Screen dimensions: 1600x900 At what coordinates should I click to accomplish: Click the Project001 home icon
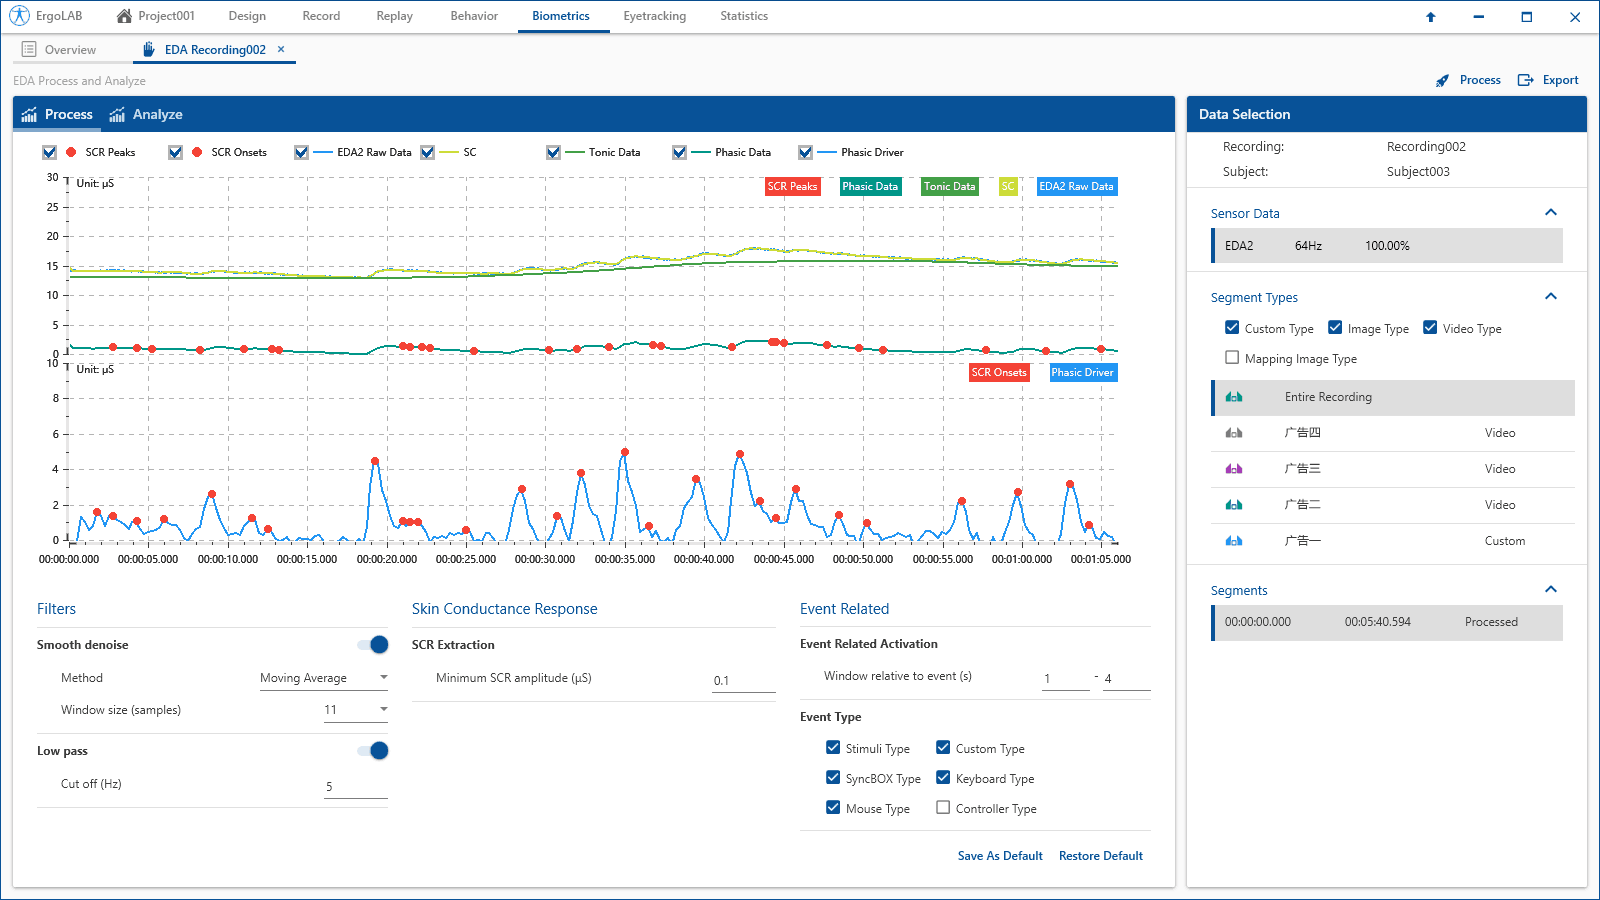point(124,16)
